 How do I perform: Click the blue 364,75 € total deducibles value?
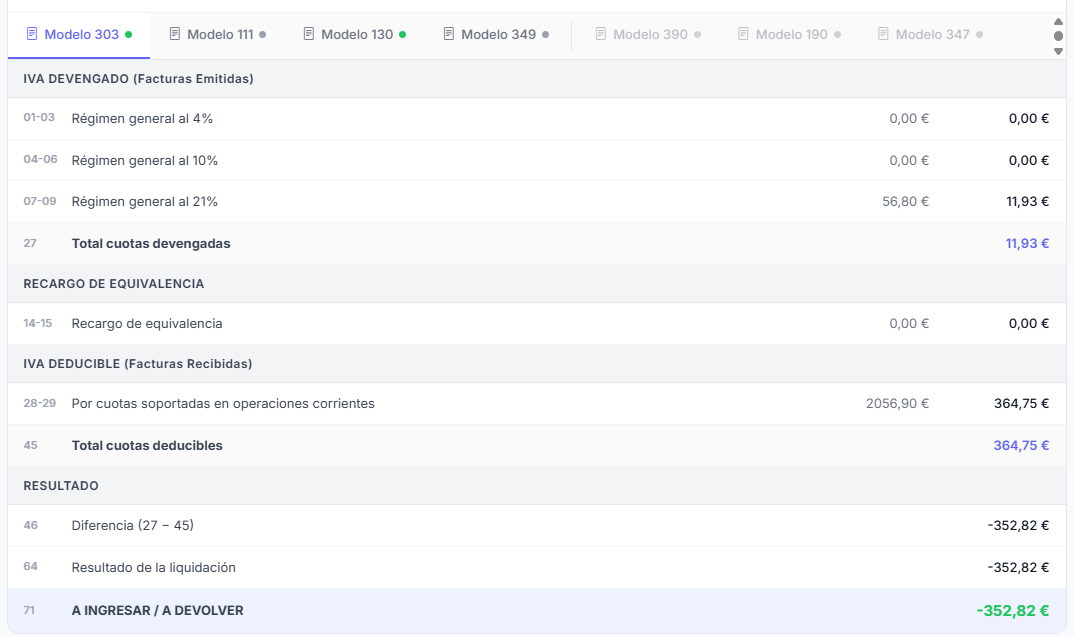(1021, 446)
